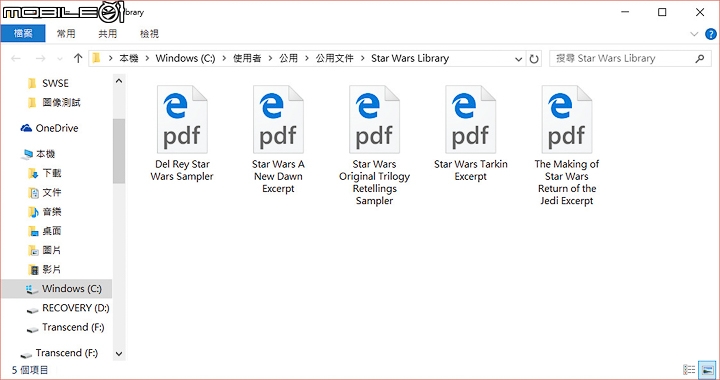This screenshot has height=380, width=720.
Task: Expand the ribbon using the top-right chevron
Action: click(x=694, y=34)
